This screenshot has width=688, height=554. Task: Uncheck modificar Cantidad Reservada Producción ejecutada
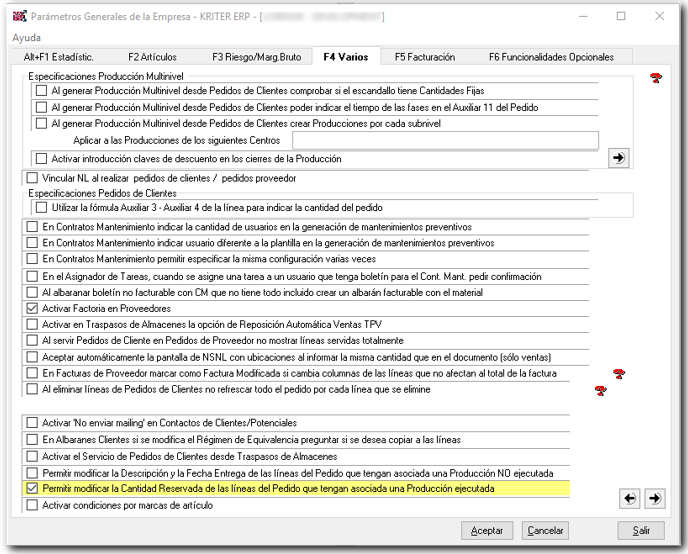pos(32,489)
